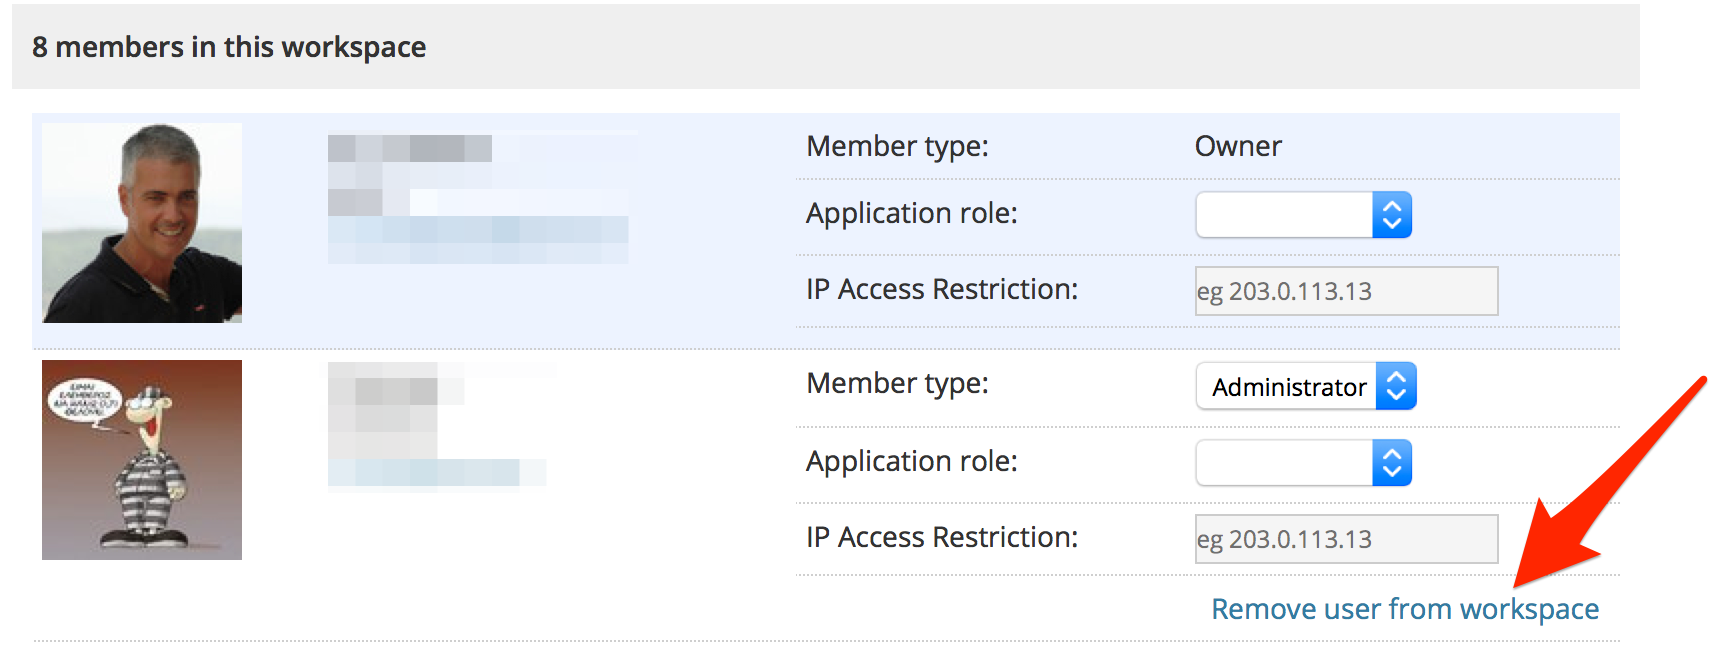Image resolution: width=1722 pixels, height=648 pixels.
Task: Click the administrator's IP Access Restriction label
Action: (x=941, y=537)
